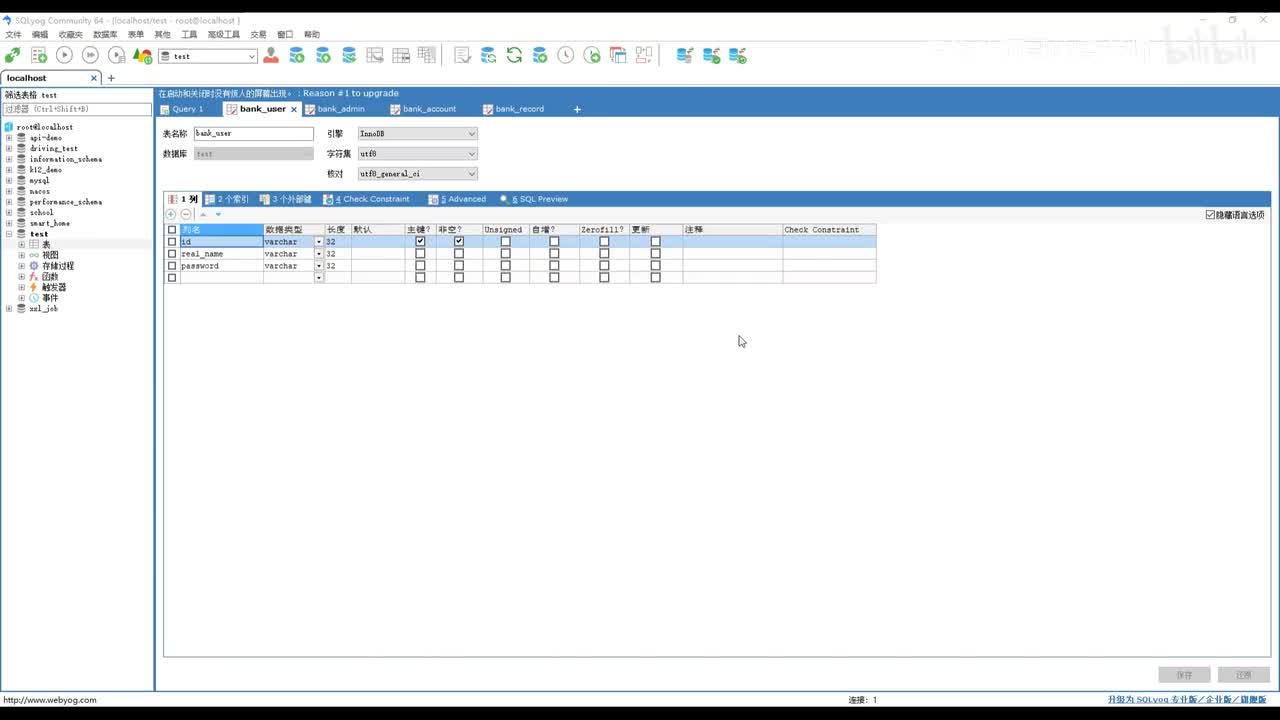Image resolution: width=1280 pixels, height=720 pixels.
Task: Open the 6 SQL Preview tab
Action: pos(535,199)
